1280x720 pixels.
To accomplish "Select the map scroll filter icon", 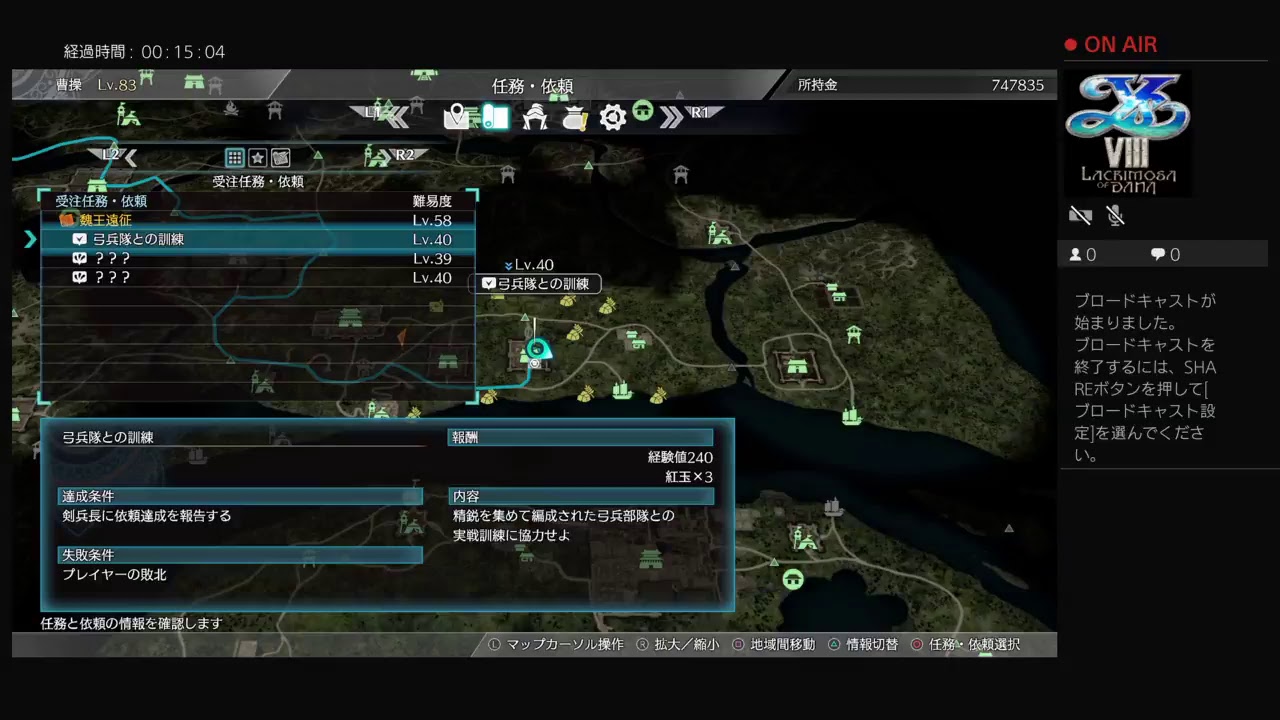I will tap(281, 158).
